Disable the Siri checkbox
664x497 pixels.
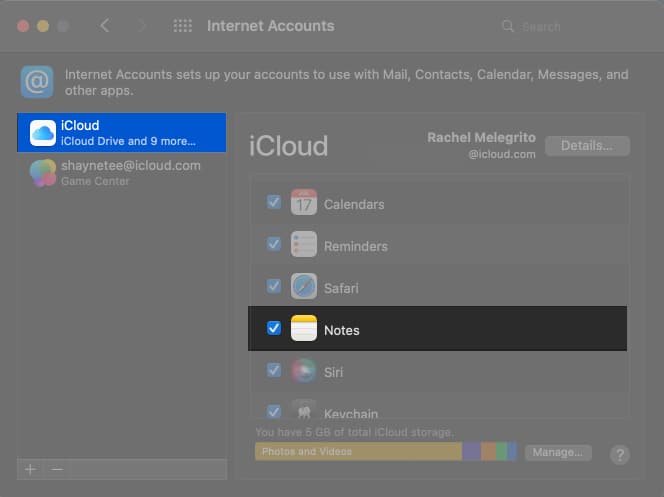coord(274,370)
